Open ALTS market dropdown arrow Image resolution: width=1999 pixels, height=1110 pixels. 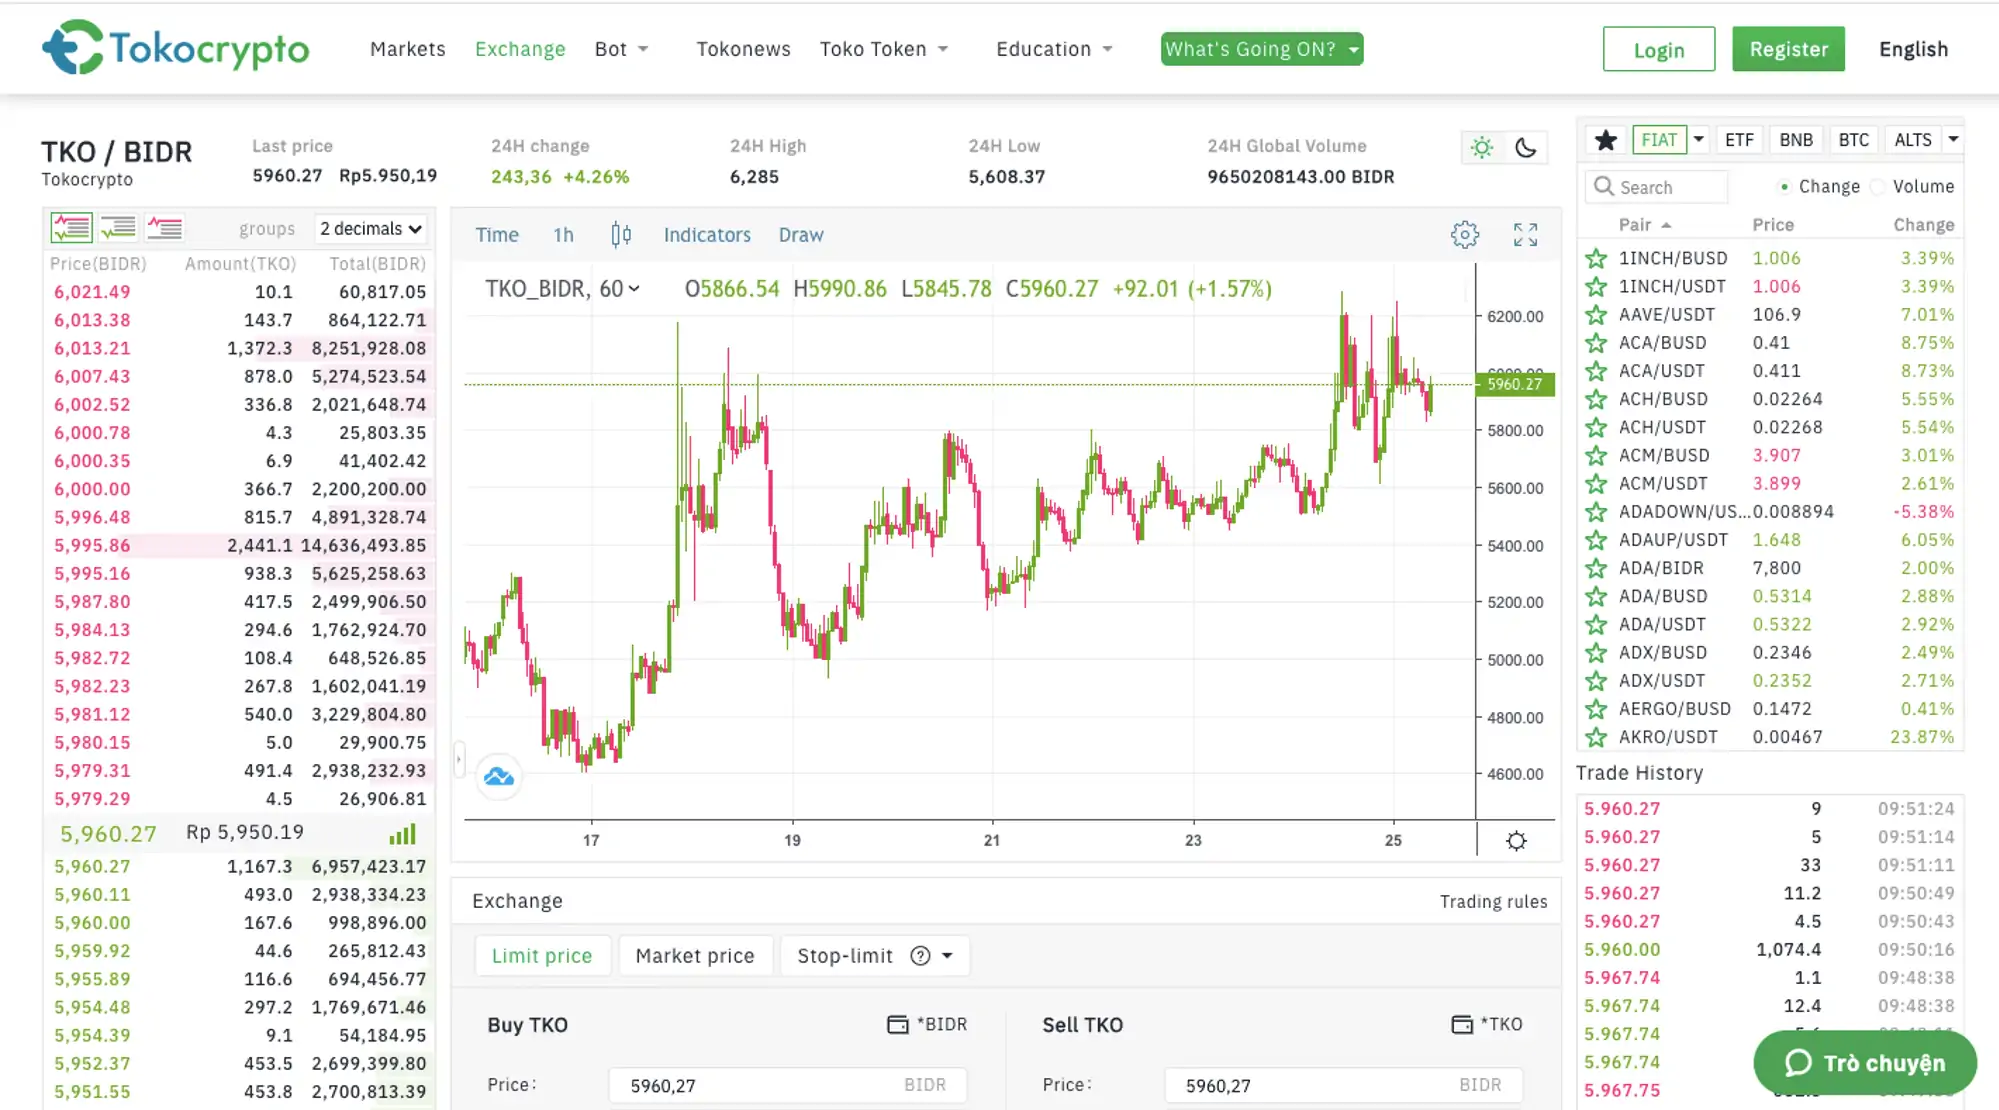pos(1953,139)
